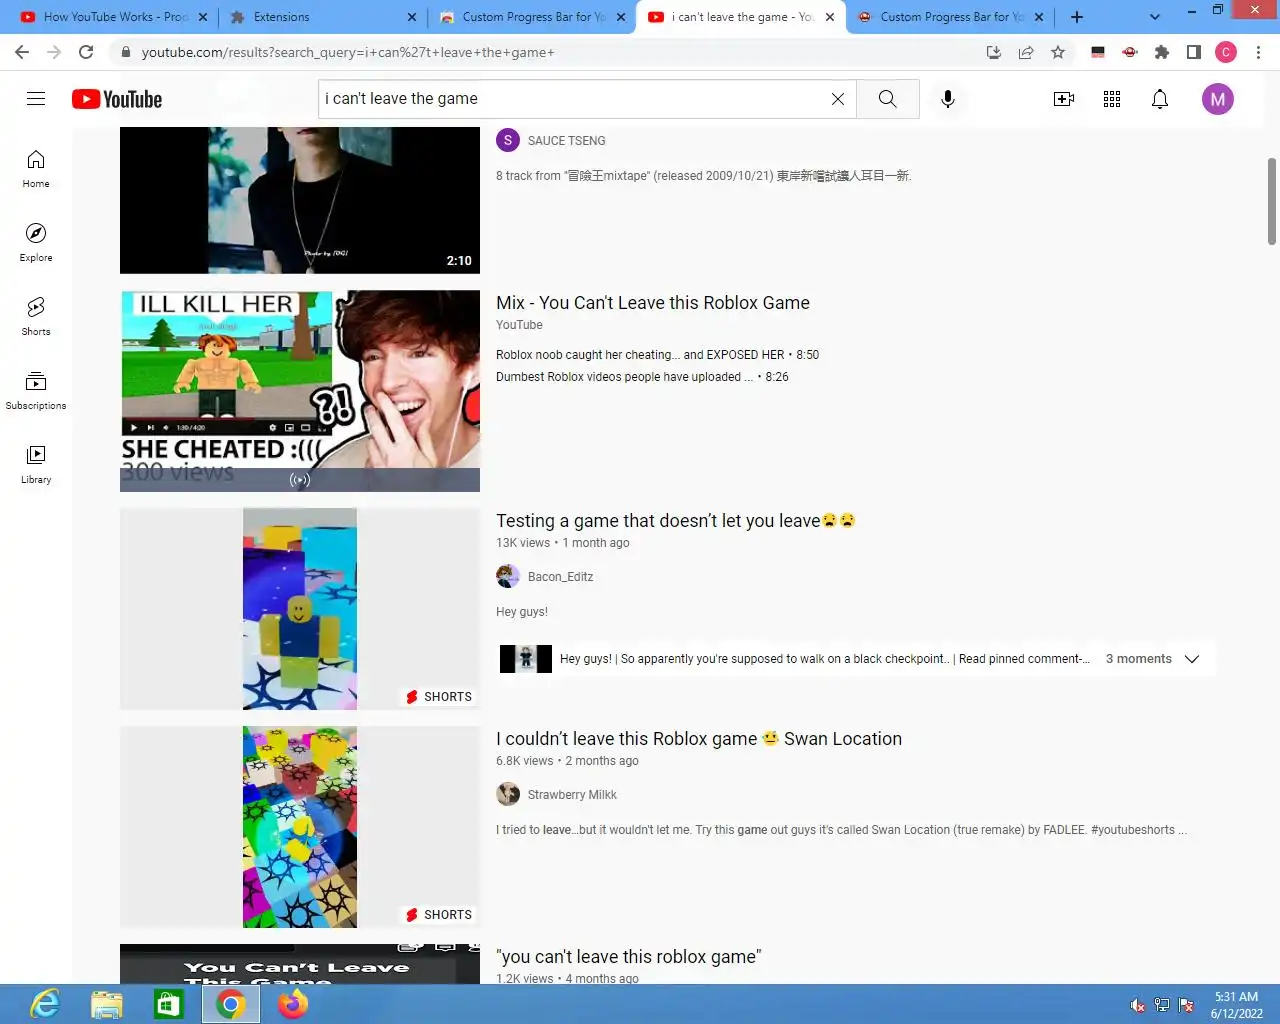Screen dimensions: 1280x1024
Task: Open the Create video button
Action: [1064, 99]
